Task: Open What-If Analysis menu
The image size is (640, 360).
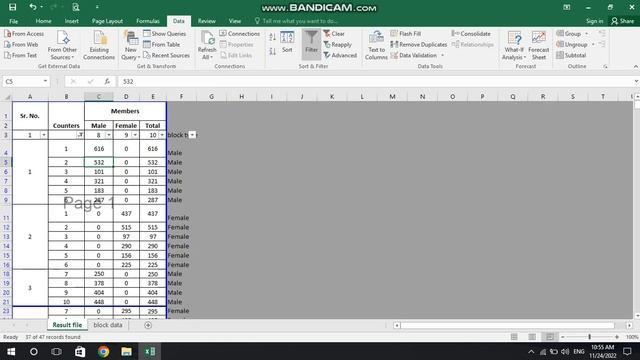Action: pos(514,45)
